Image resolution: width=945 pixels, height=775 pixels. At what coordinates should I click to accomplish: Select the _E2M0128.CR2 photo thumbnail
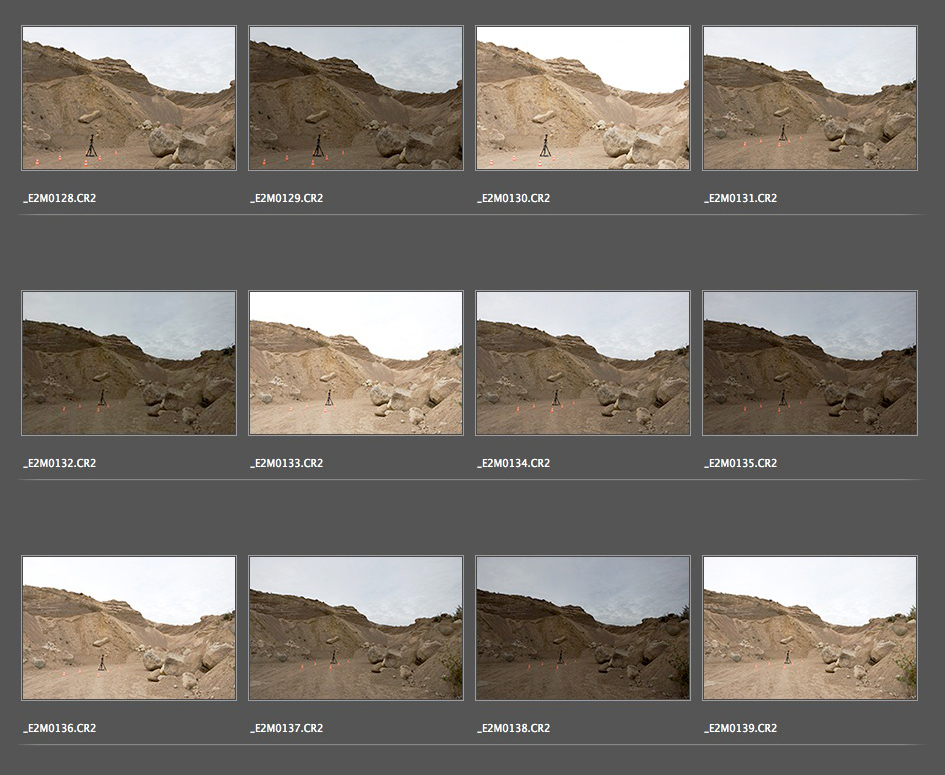click(129, 98)
